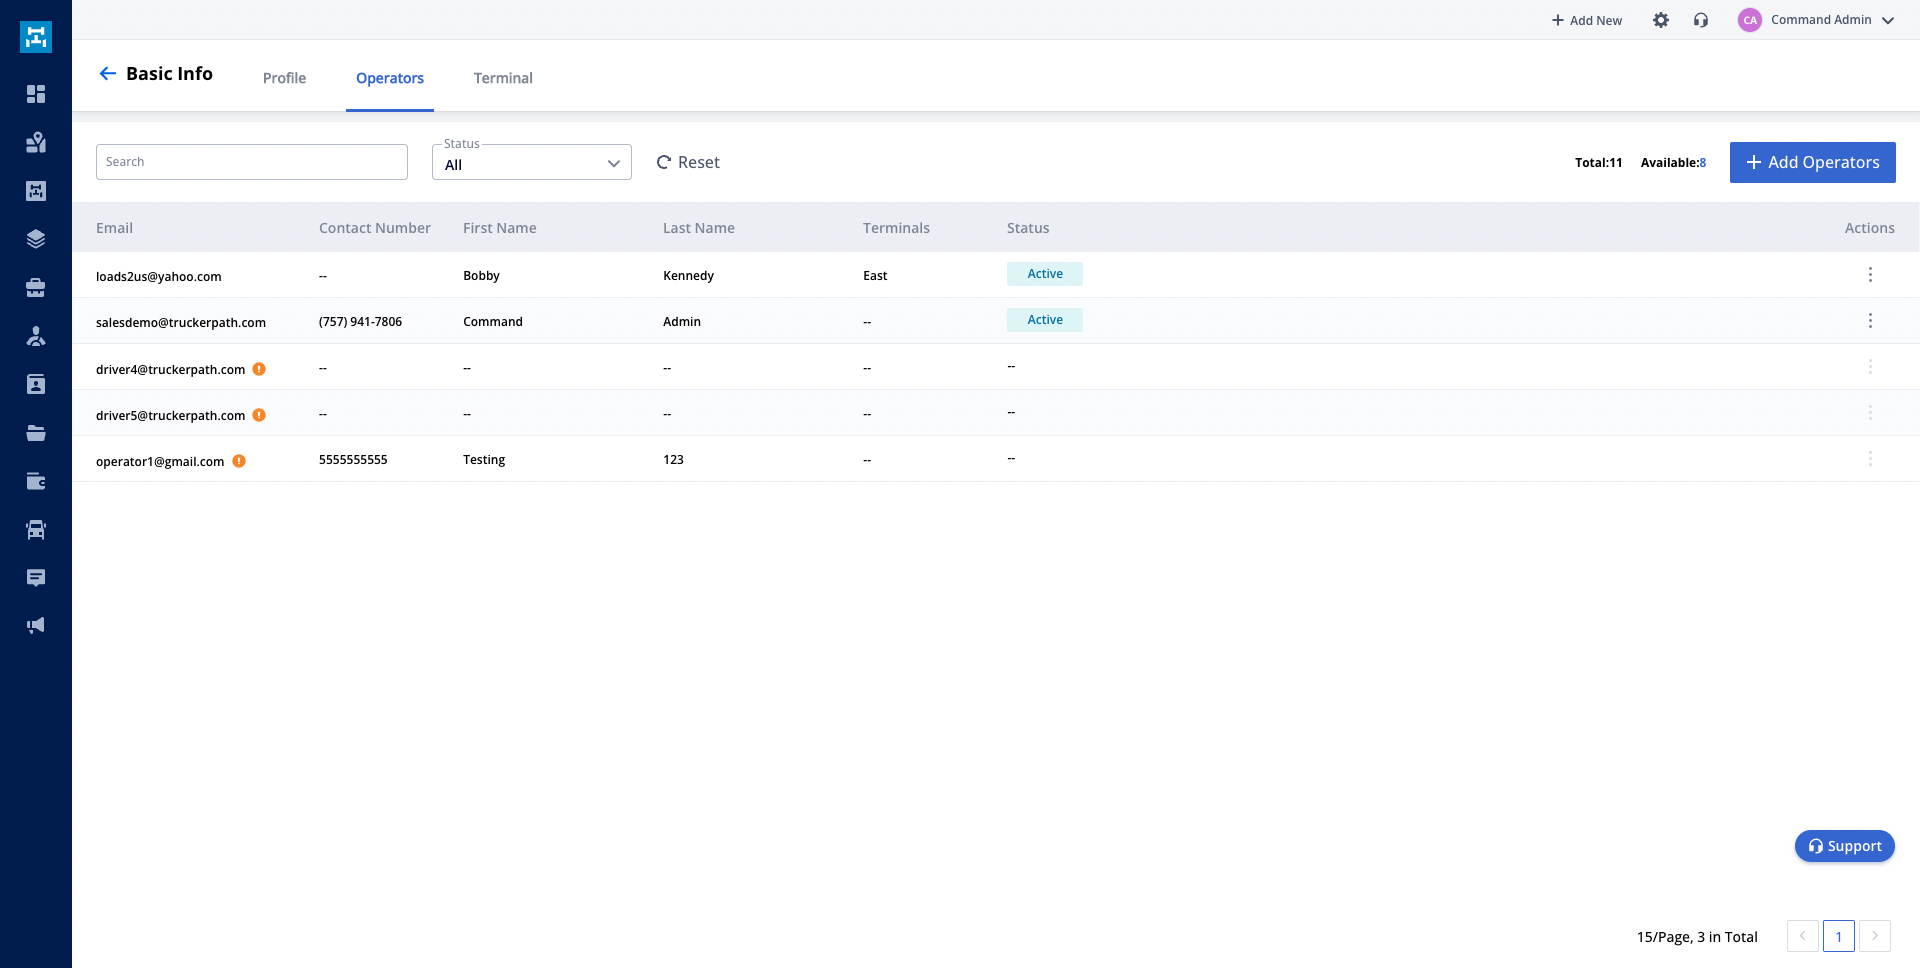Click the Testing first name cell
Viewport: 1920px width, 968px height.
point(484,460)
